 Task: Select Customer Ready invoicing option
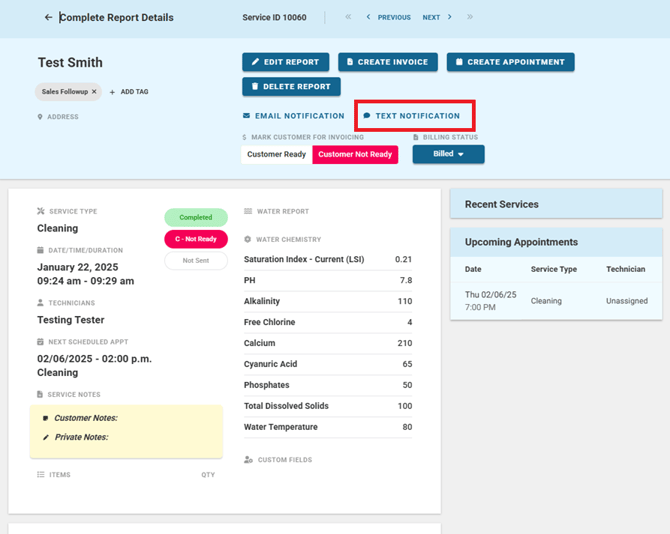277,154
